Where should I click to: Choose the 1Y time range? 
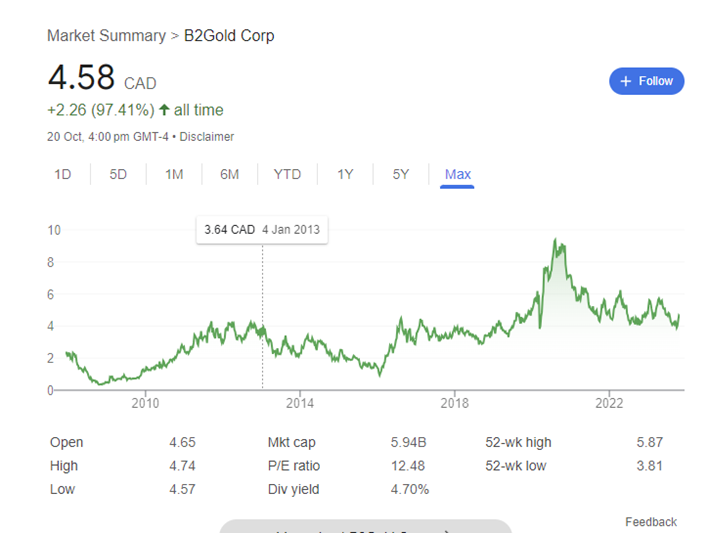pos(345,175)
